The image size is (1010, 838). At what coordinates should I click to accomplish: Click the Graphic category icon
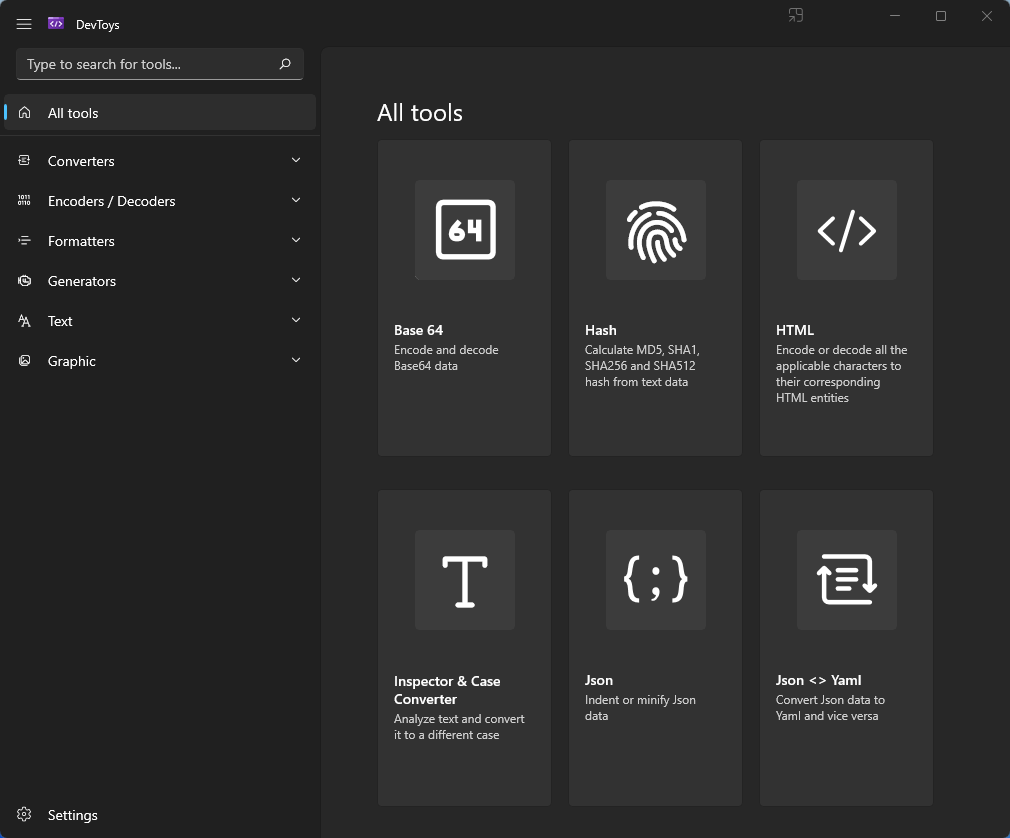24,360
